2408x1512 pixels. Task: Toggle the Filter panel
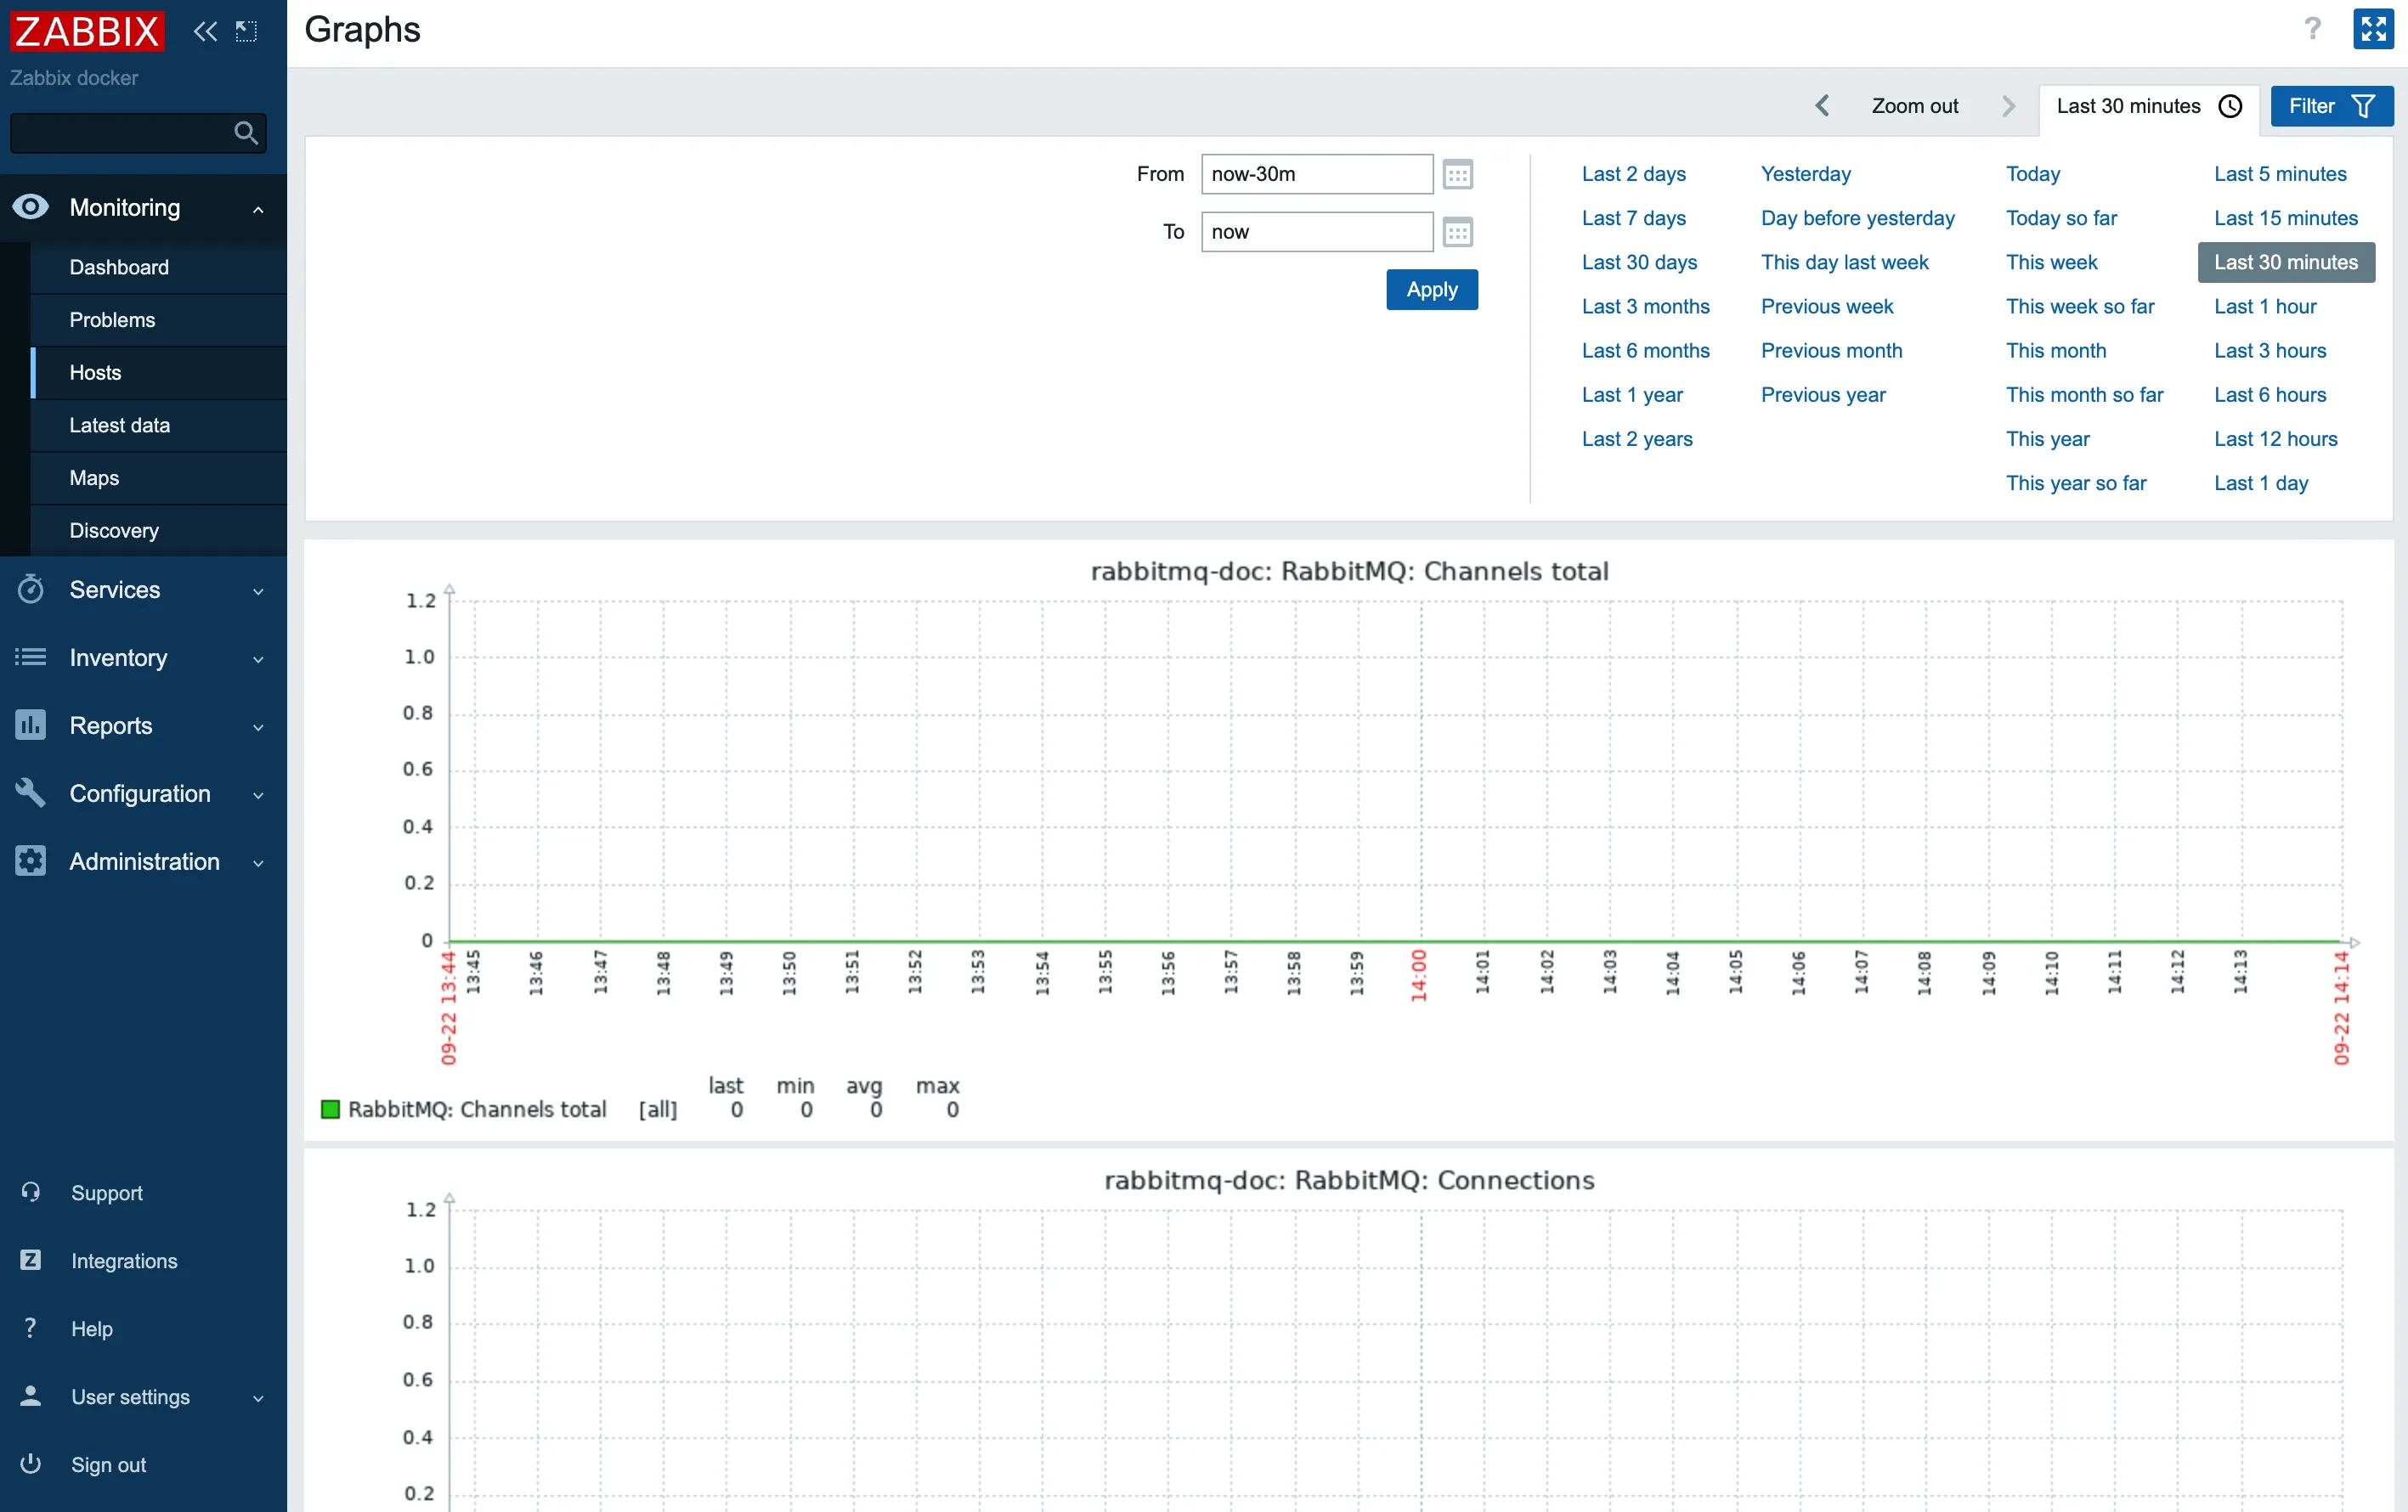coord(2331,106)
